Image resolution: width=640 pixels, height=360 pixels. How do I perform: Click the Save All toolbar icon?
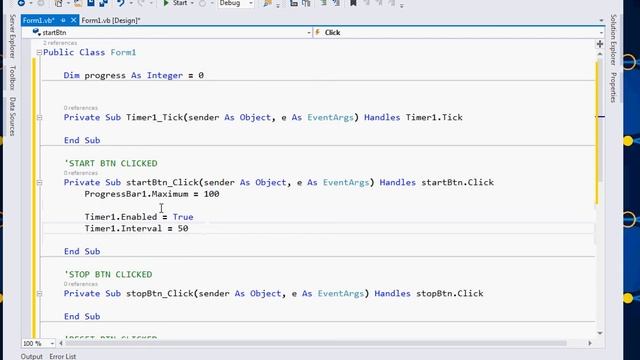click(x=104, y=3)
